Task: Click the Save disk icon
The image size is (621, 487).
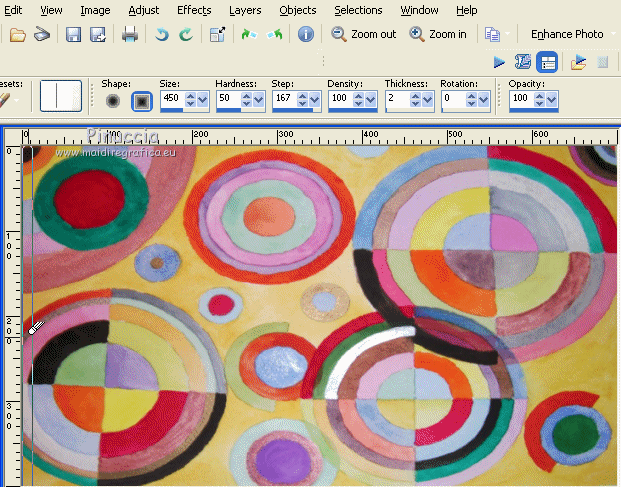Action: pos(73,34)
